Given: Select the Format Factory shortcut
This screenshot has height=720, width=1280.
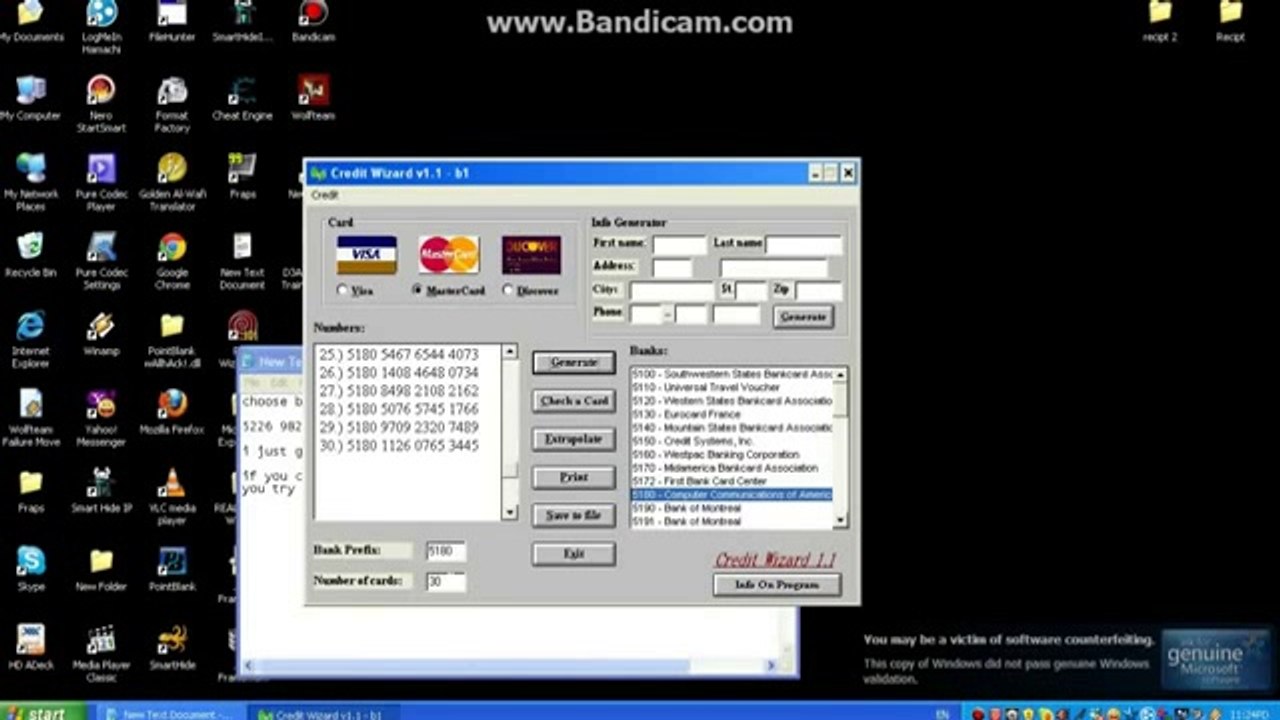Looking at the screenshot, I should tap(172, 104).
